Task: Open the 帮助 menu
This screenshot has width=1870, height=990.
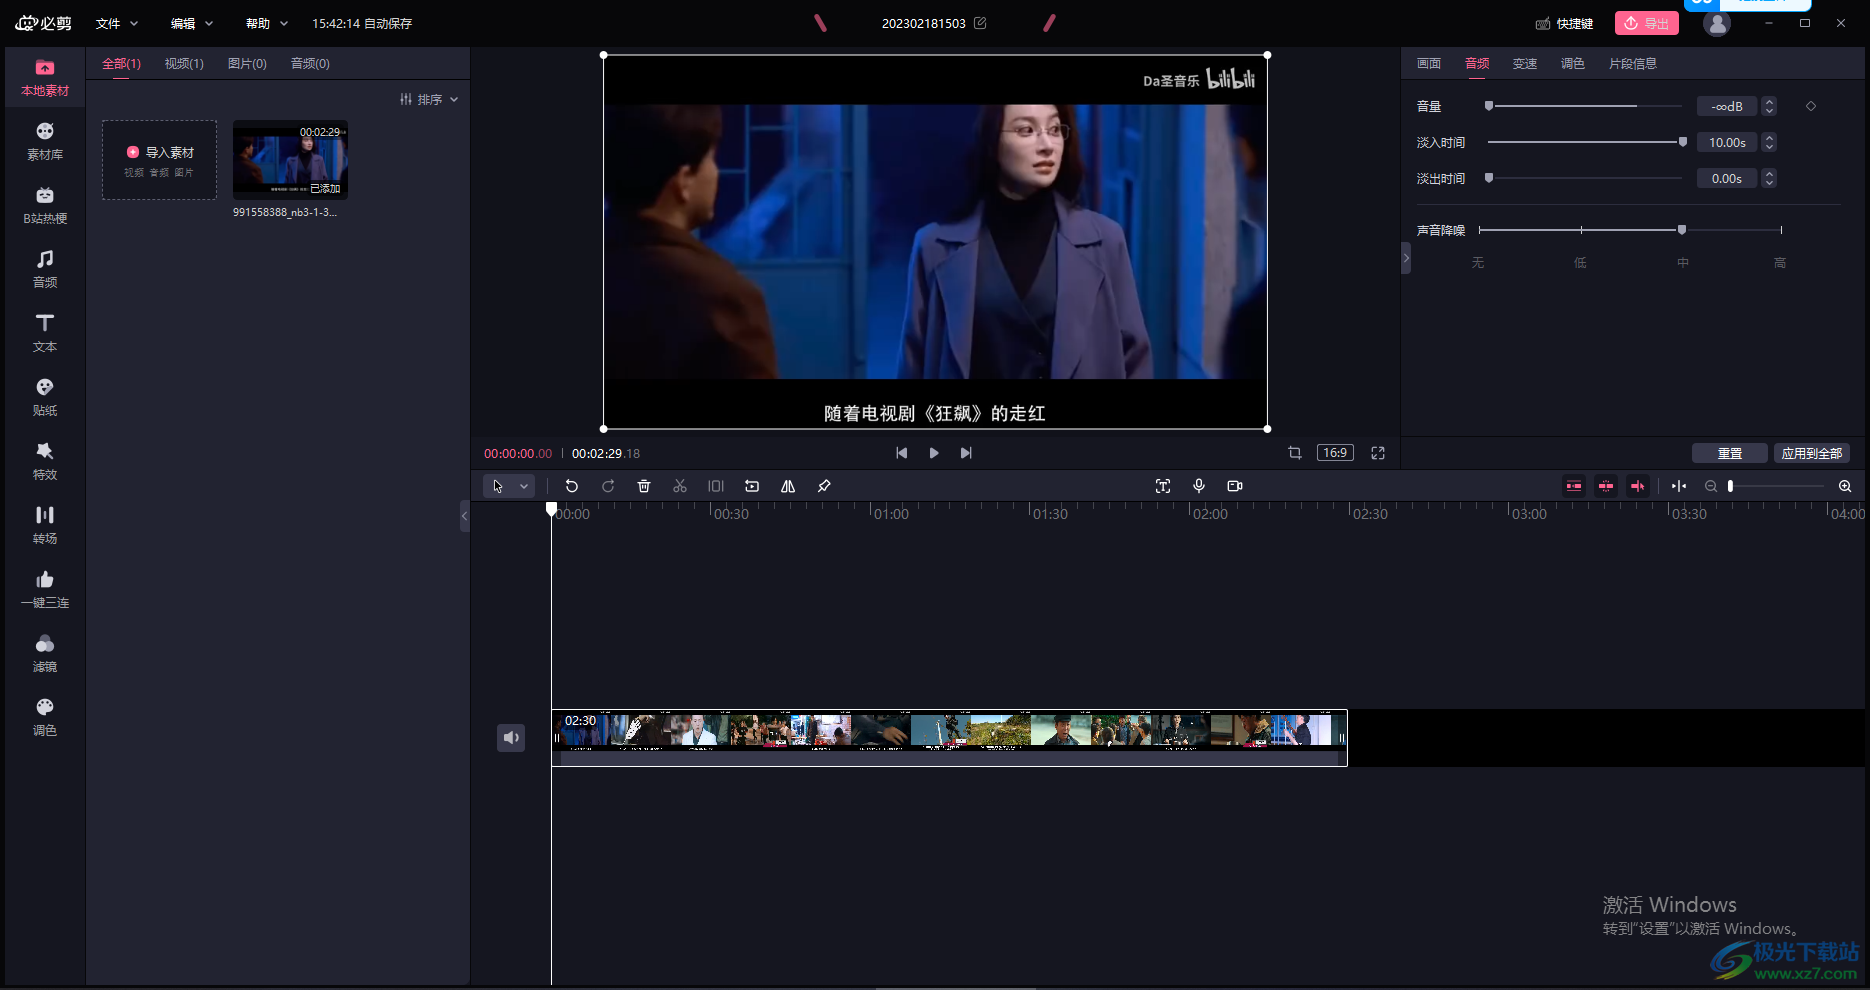Action: pos(267,23)
